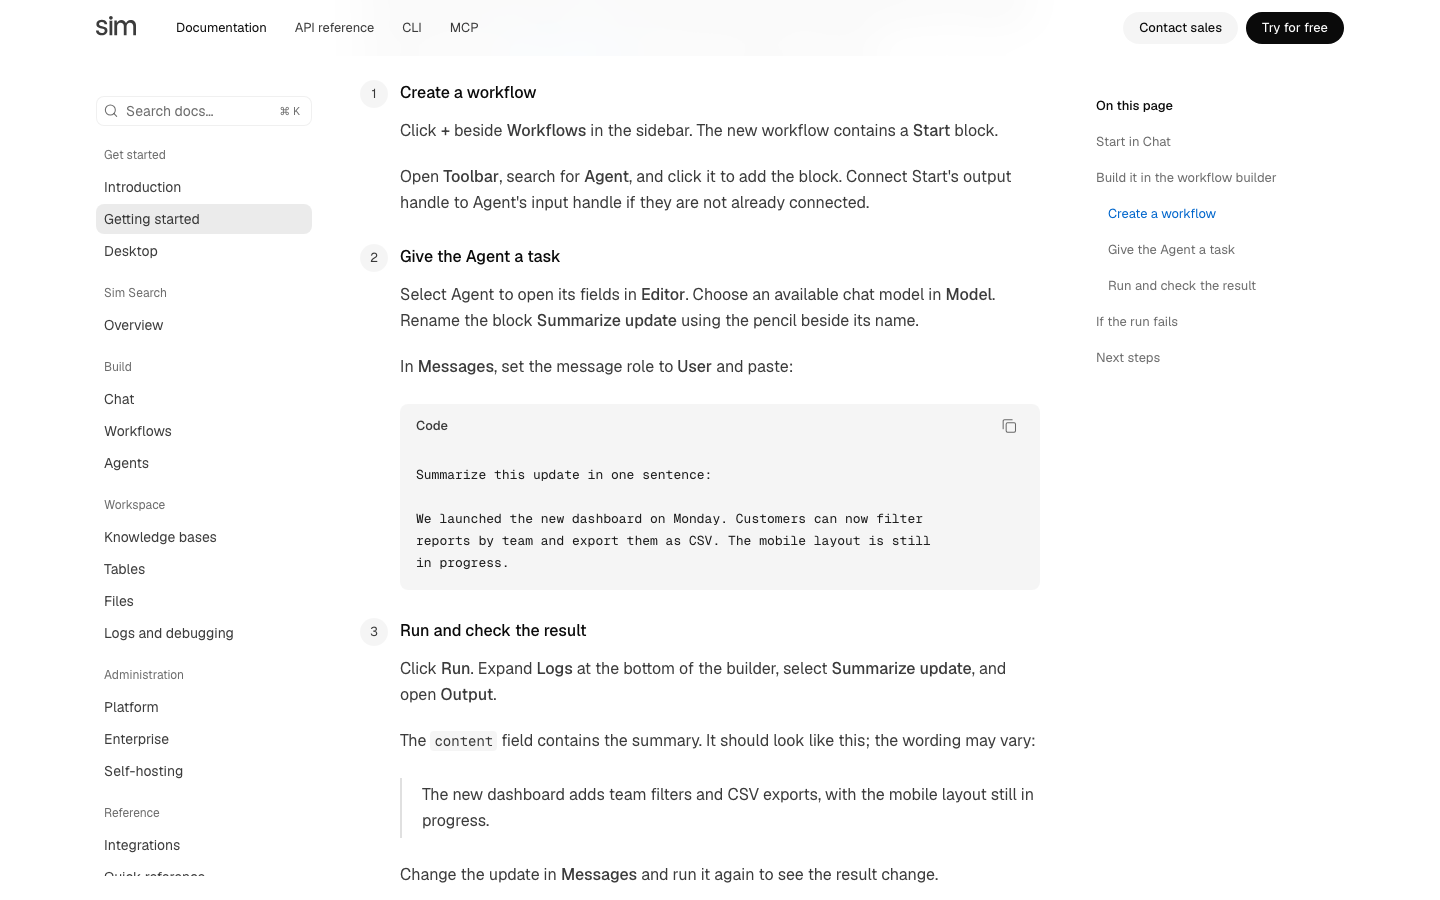Click the Try for free button
Screen dimensions: 1440x900
pyautogui.click(x=1294, y=28)
